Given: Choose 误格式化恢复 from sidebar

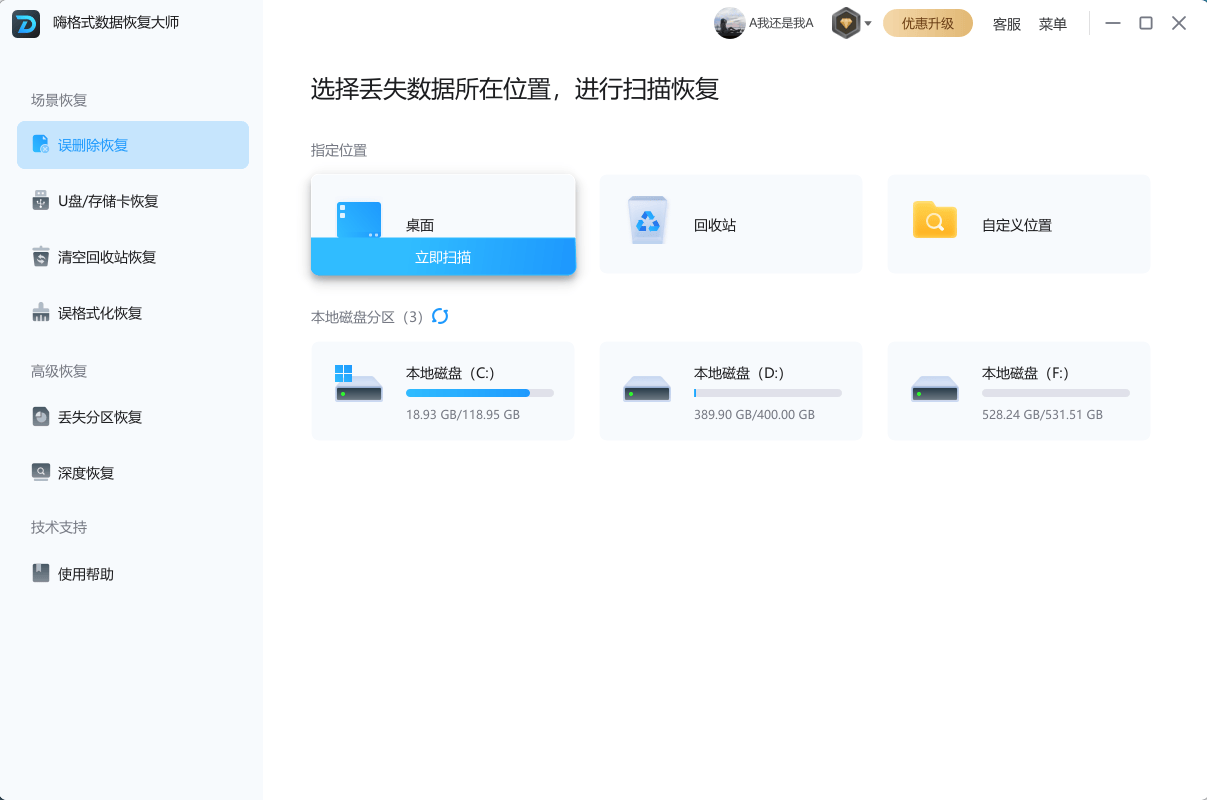Looking at the screenshot, I should (x=133, y=313).
